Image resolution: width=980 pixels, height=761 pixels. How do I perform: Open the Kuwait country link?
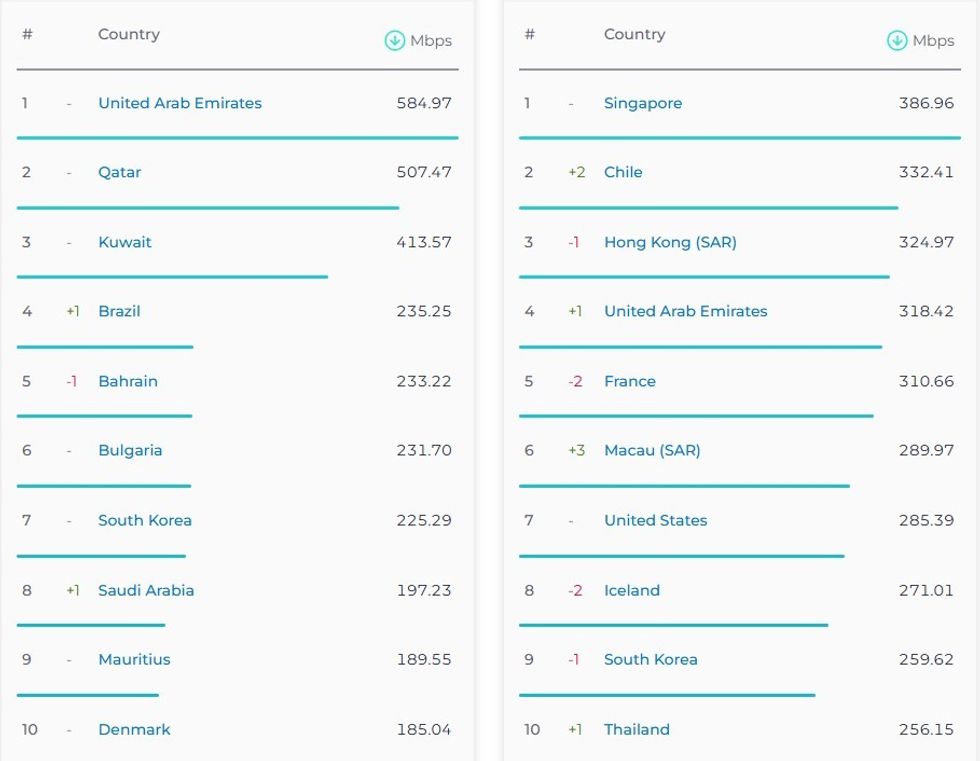click(x=125, y=242)
